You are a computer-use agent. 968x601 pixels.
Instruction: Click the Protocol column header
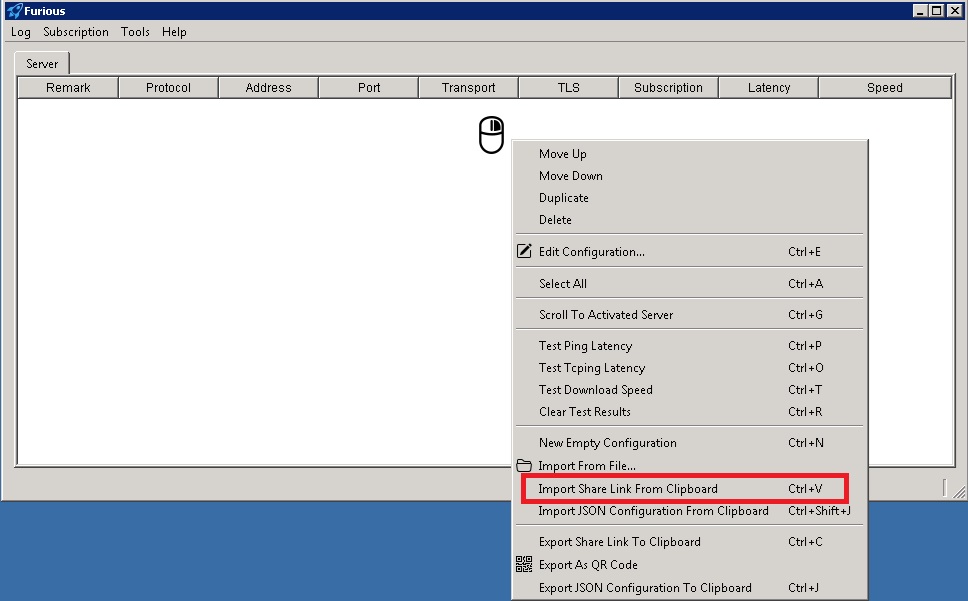pos(168,88)
